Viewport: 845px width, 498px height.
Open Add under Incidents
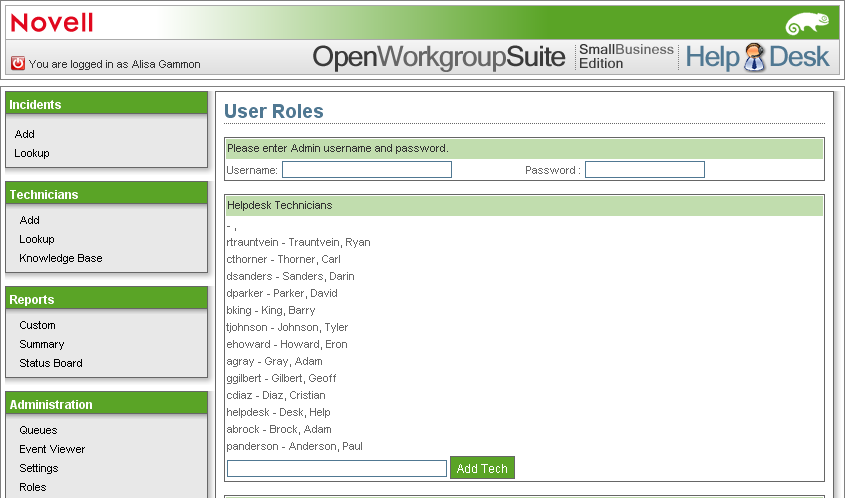(24, 134)
